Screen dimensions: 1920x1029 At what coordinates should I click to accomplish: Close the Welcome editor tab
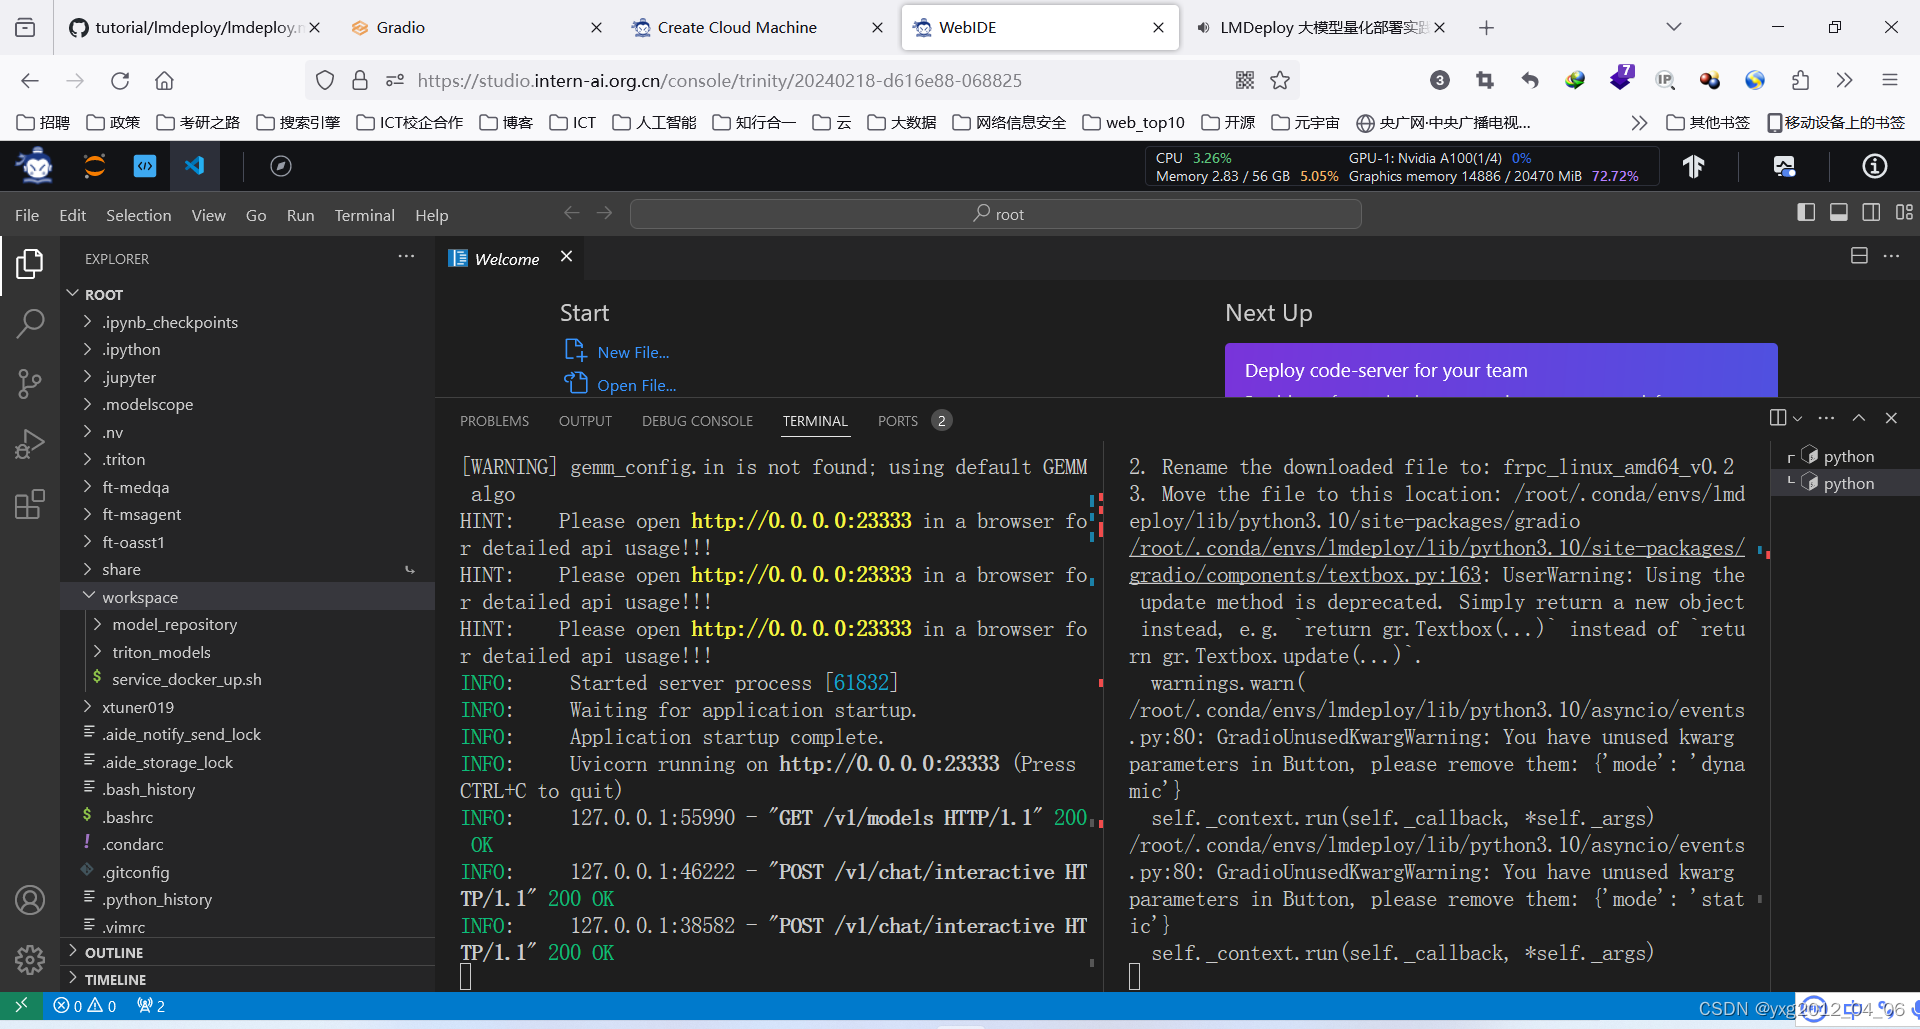pos(567,257)
